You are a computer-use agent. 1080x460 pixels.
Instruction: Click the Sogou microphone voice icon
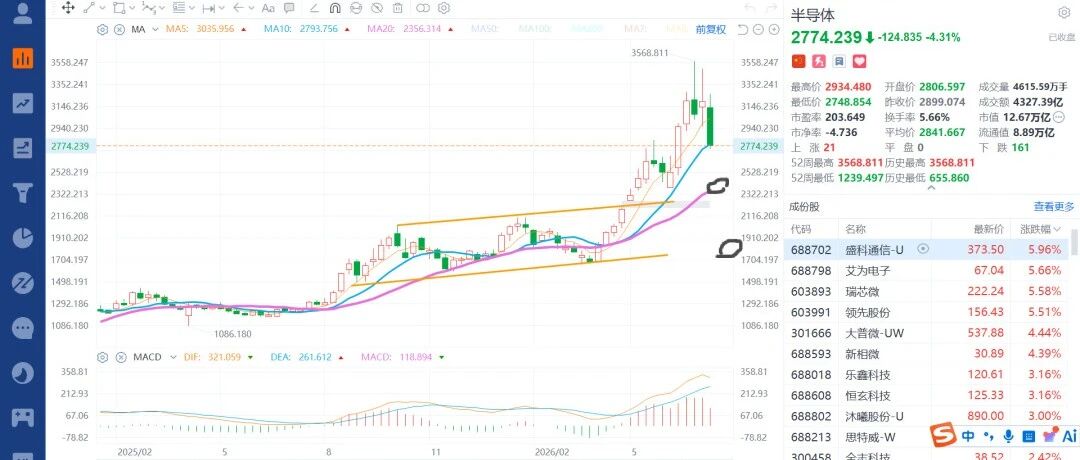click(x=1009, y=436)
